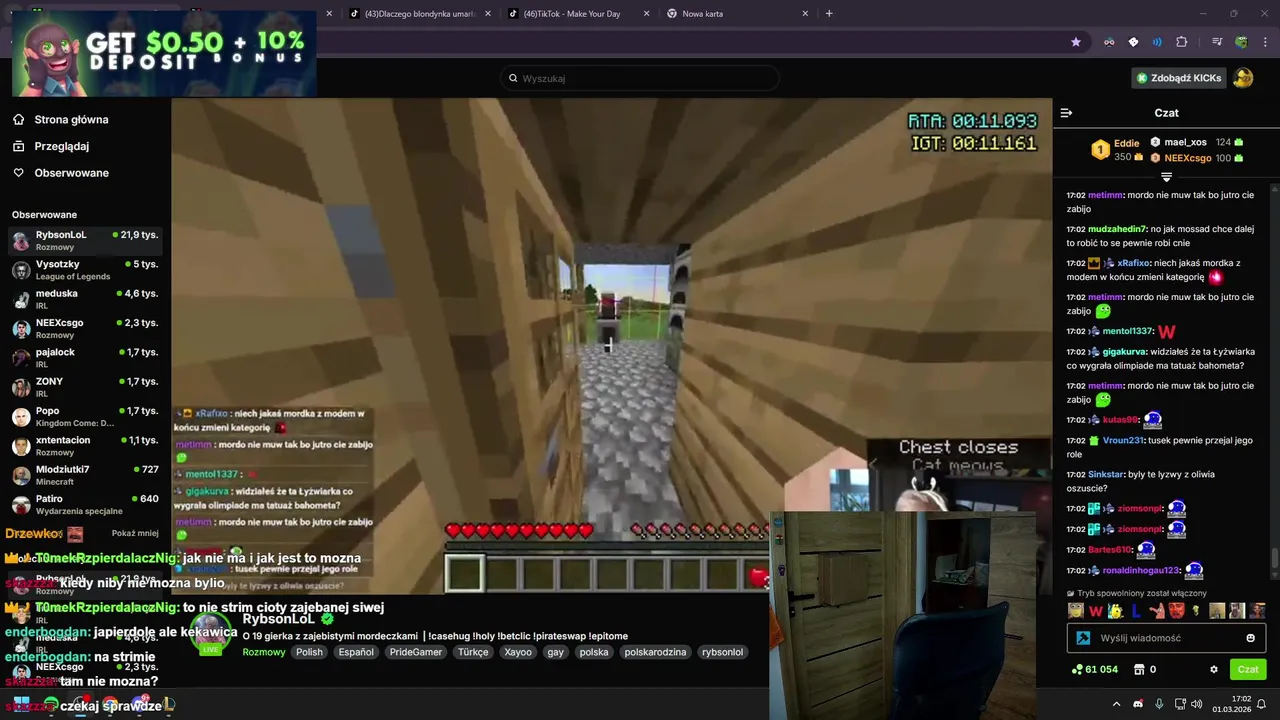1280x720 pixels.
Task: Insert the red angry face emote
Action: (1177, 611)
